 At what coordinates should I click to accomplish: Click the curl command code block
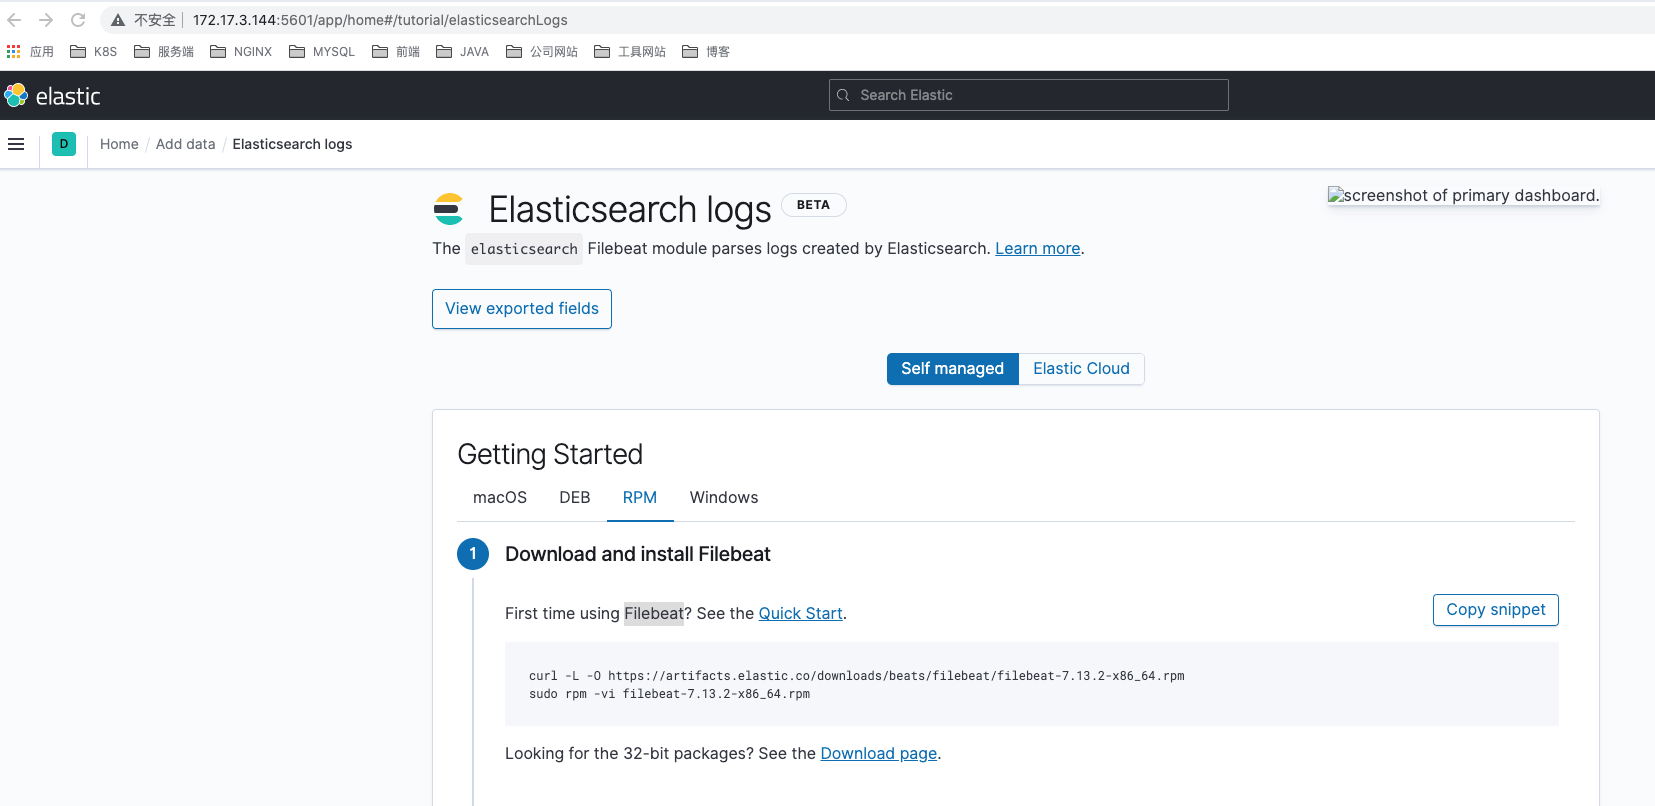tap(1031, 685)
